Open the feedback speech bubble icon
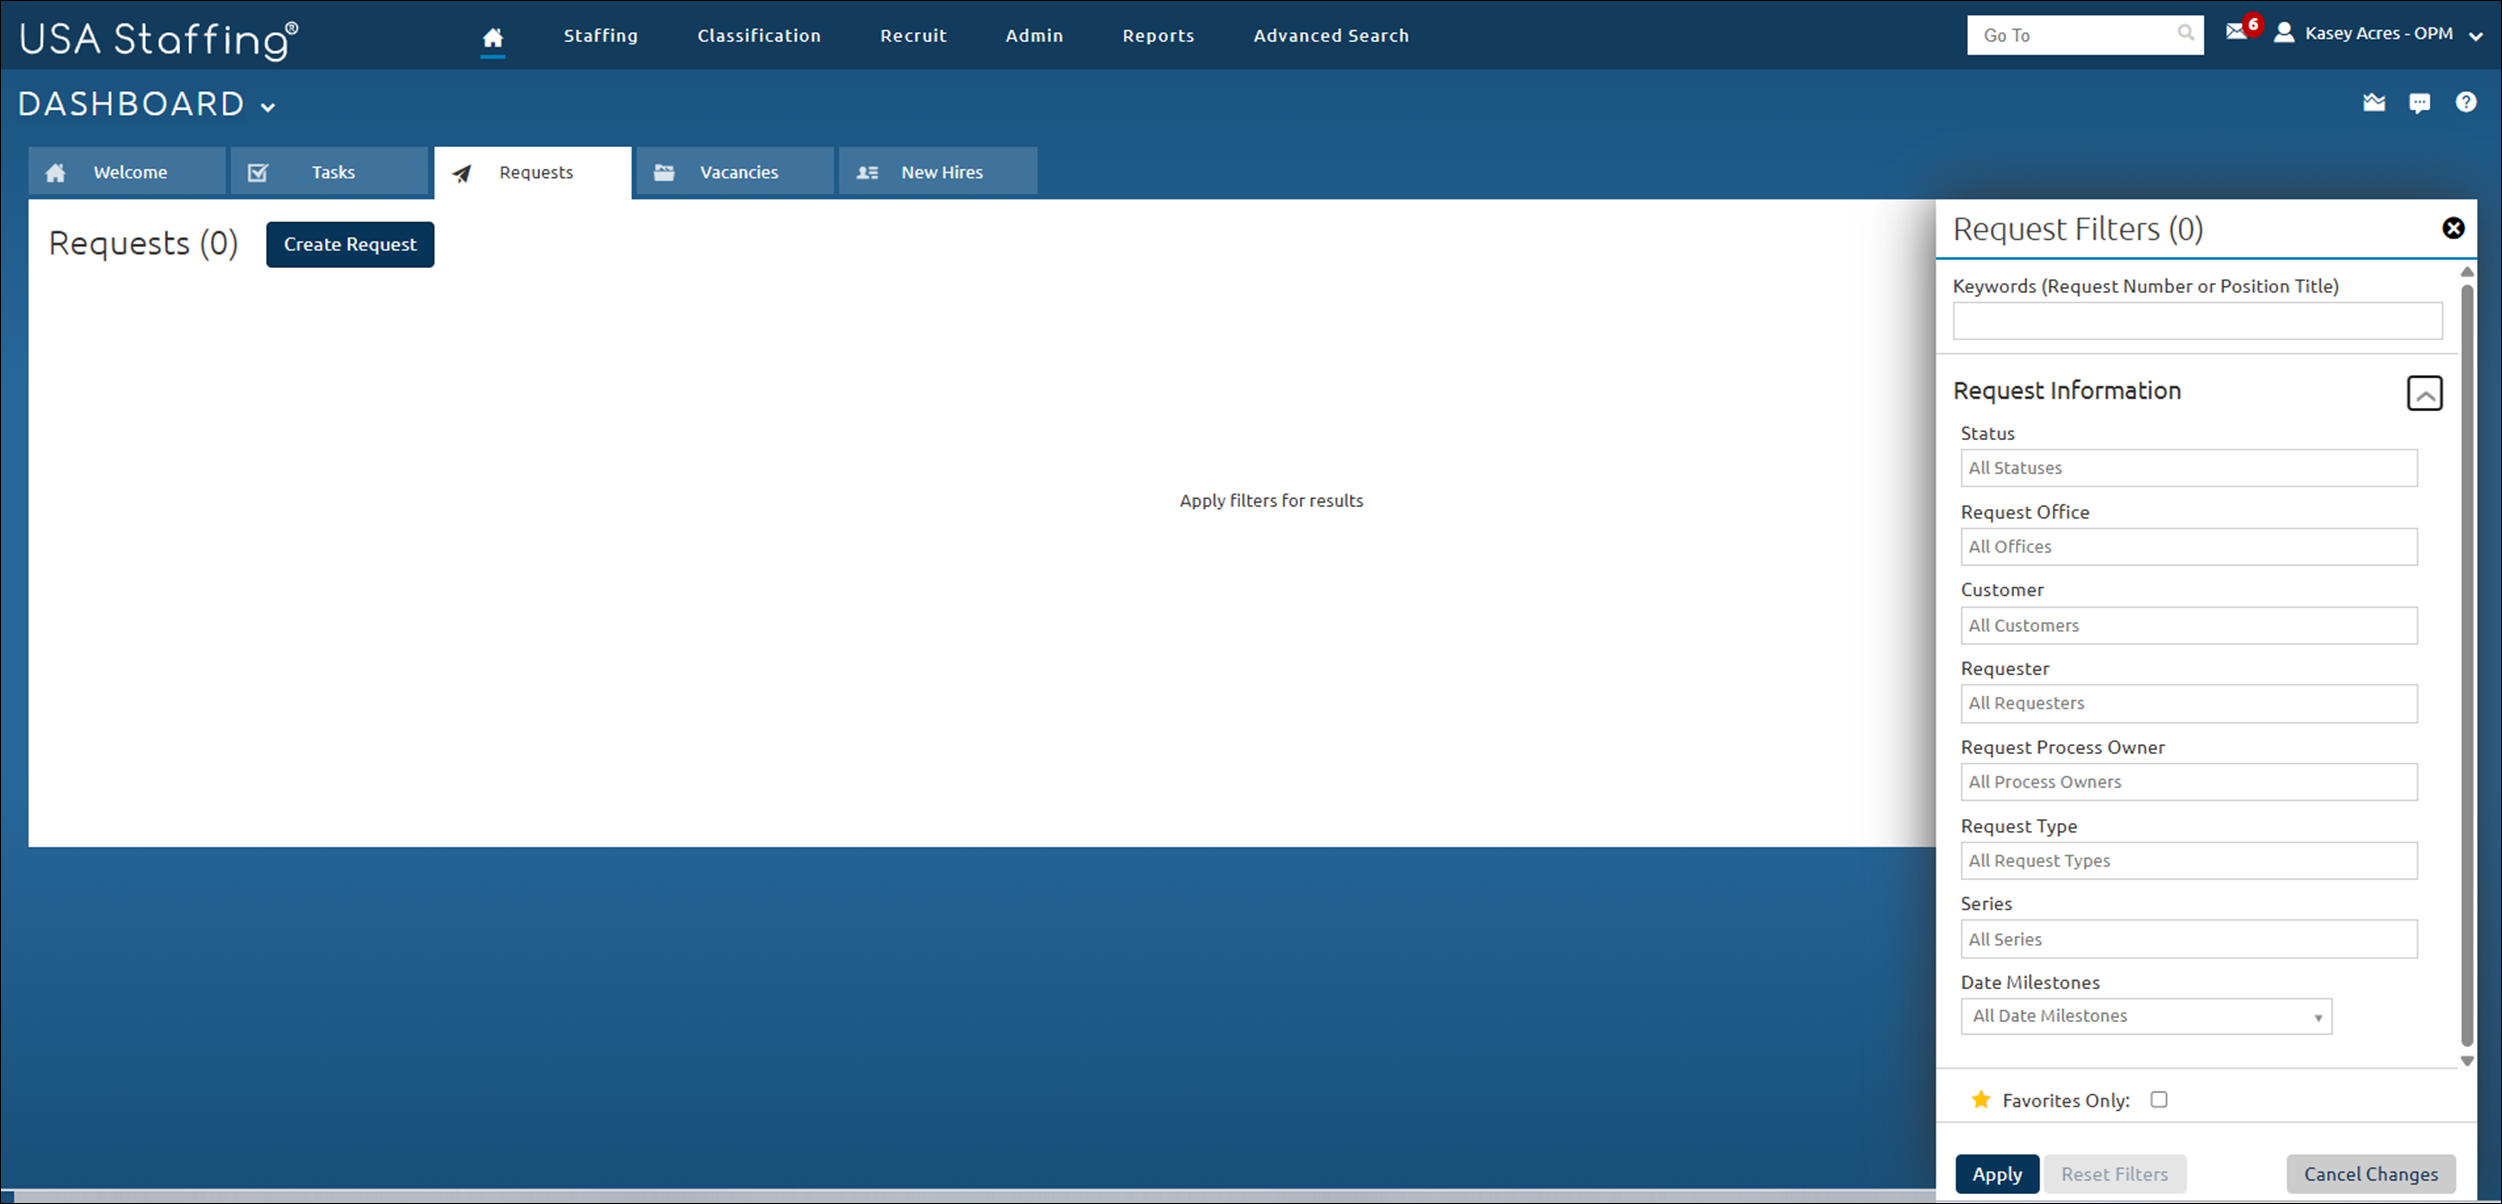The image size is (2502, 1204). 2420,103
